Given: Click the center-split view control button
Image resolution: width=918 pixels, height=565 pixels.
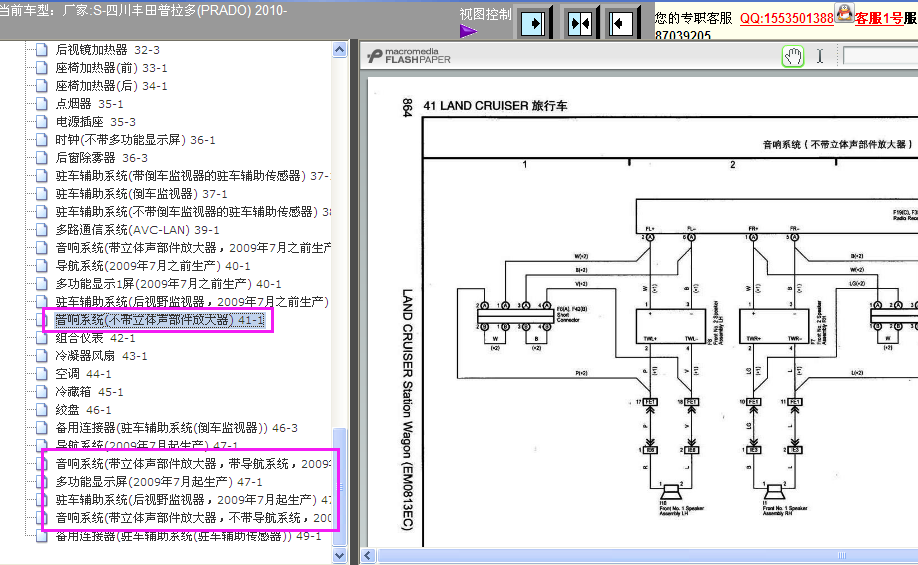Looking at the screenshot, I should click(580, 23).
